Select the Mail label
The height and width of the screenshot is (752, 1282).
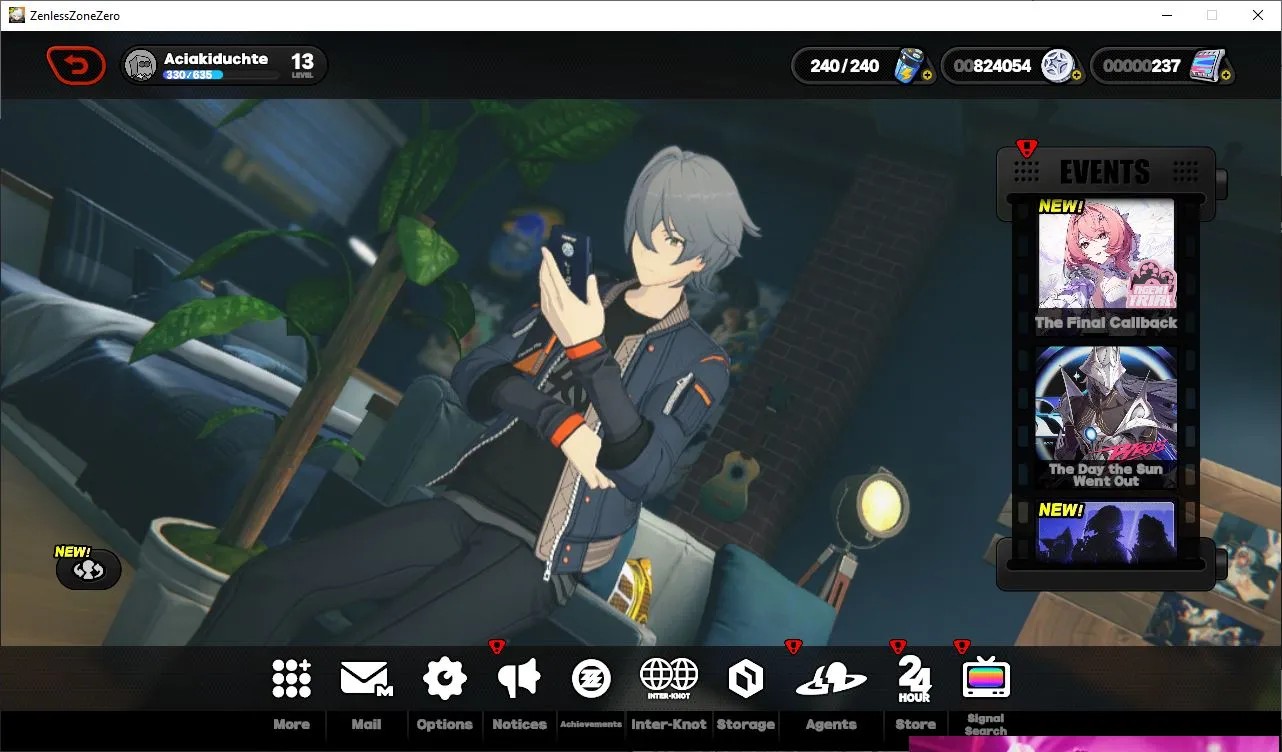point(366,724)
